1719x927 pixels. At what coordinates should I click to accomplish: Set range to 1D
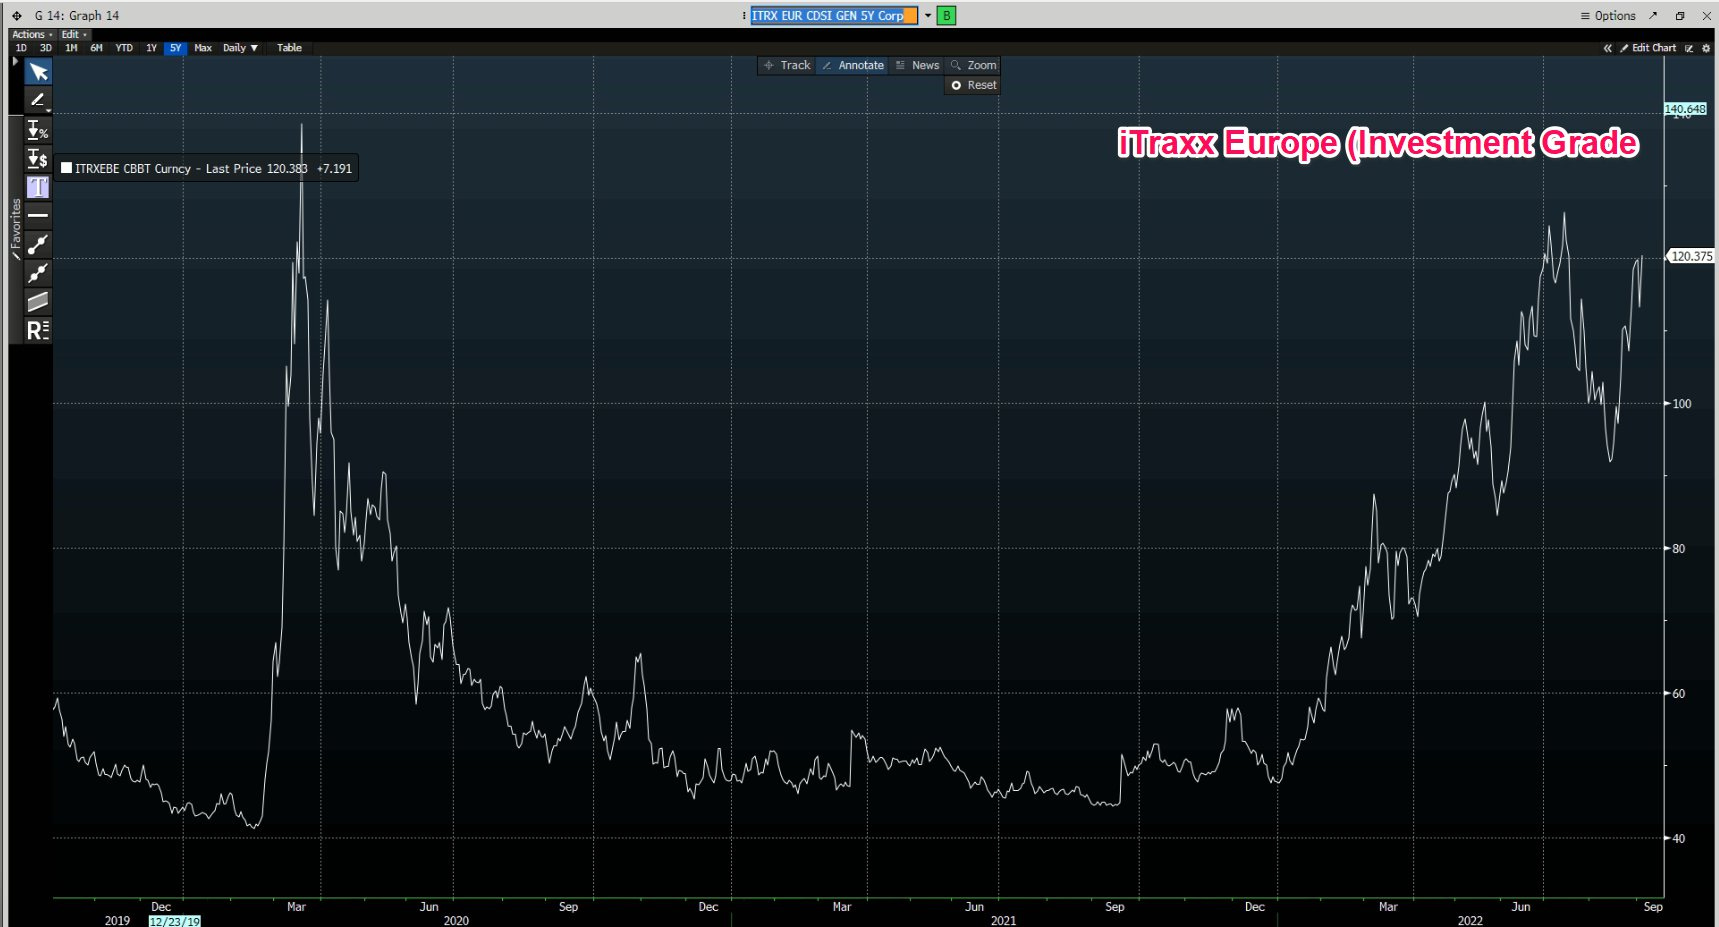coord(21,48)
